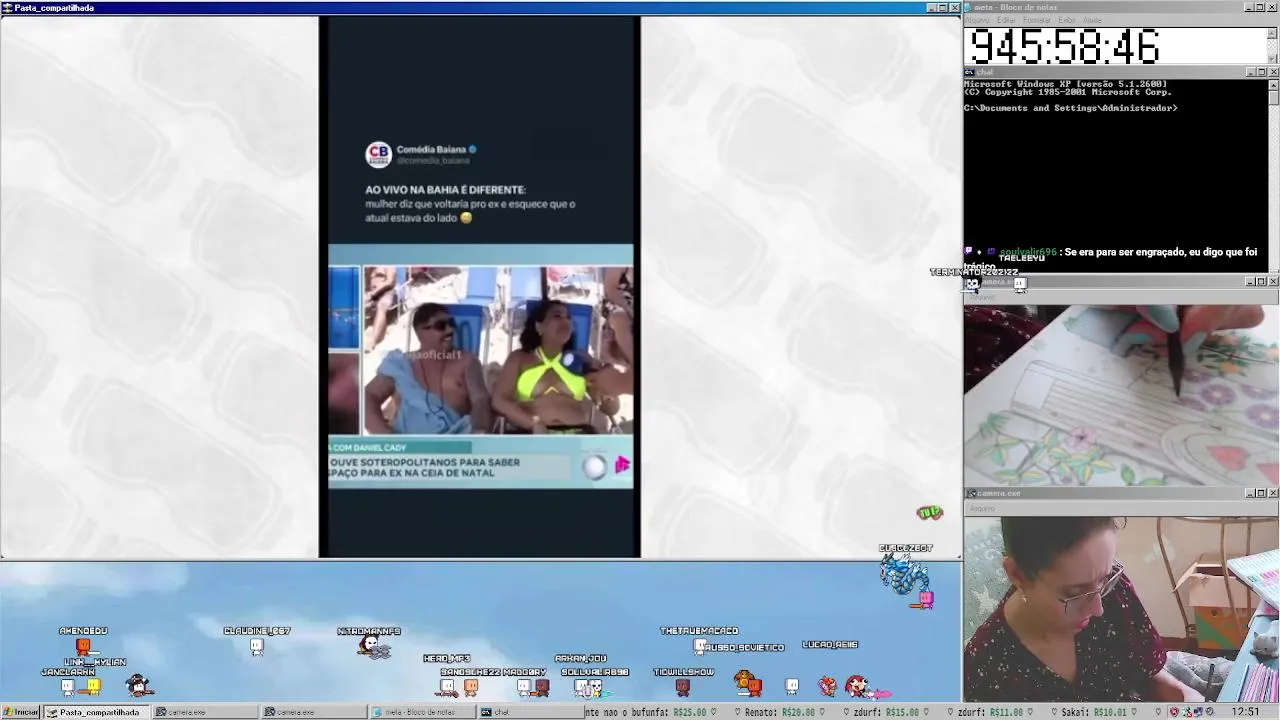
Task: Click the coloring book drawing camera feed
Action: pyautogui.click(x=1121, y=395)
